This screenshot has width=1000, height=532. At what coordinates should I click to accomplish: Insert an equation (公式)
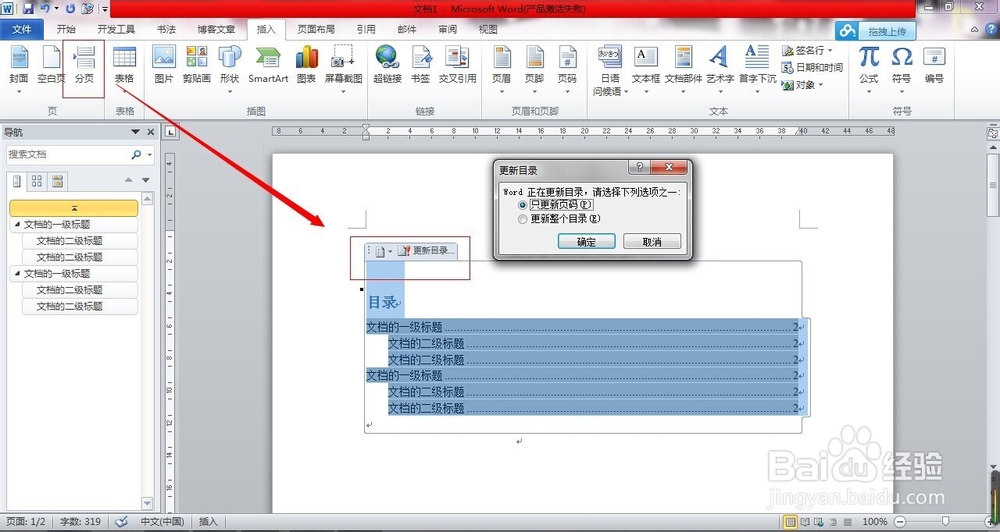869,68
